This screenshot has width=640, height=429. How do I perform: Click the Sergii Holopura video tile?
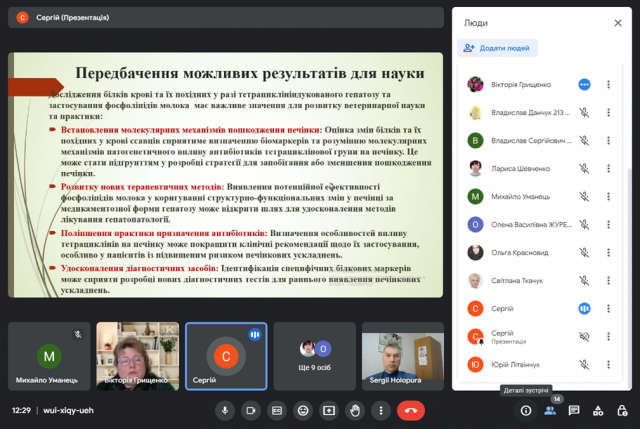[x=403, y=356]
